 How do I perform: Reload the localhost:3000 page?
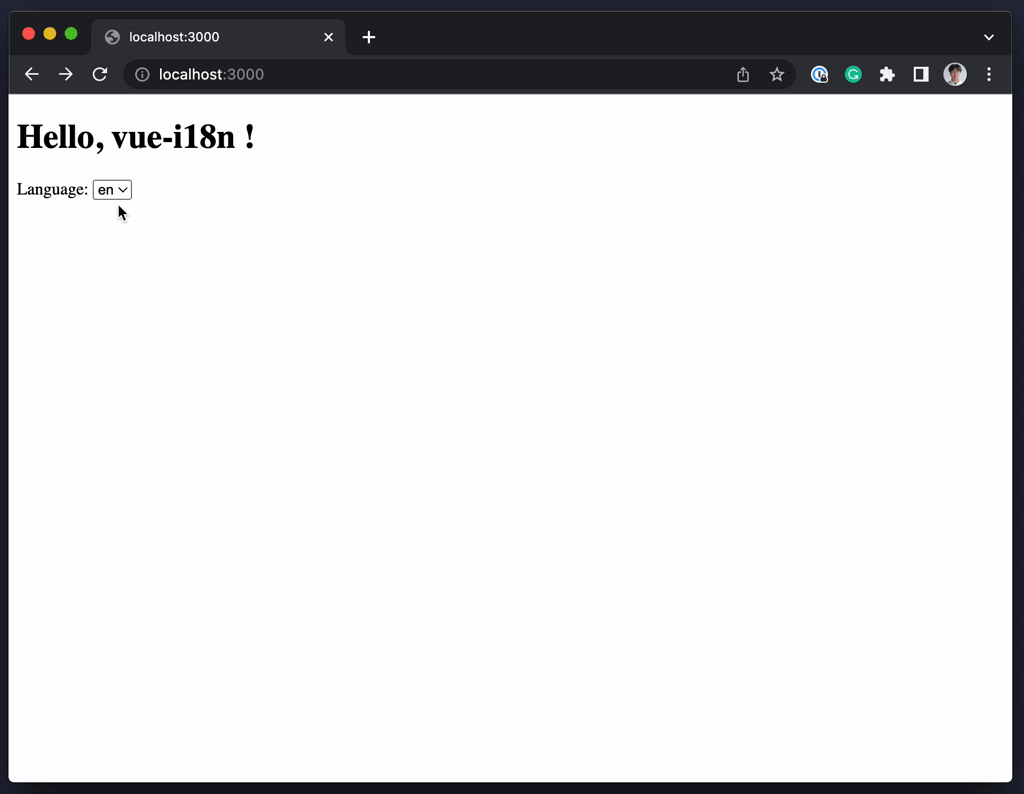[99, 74]
